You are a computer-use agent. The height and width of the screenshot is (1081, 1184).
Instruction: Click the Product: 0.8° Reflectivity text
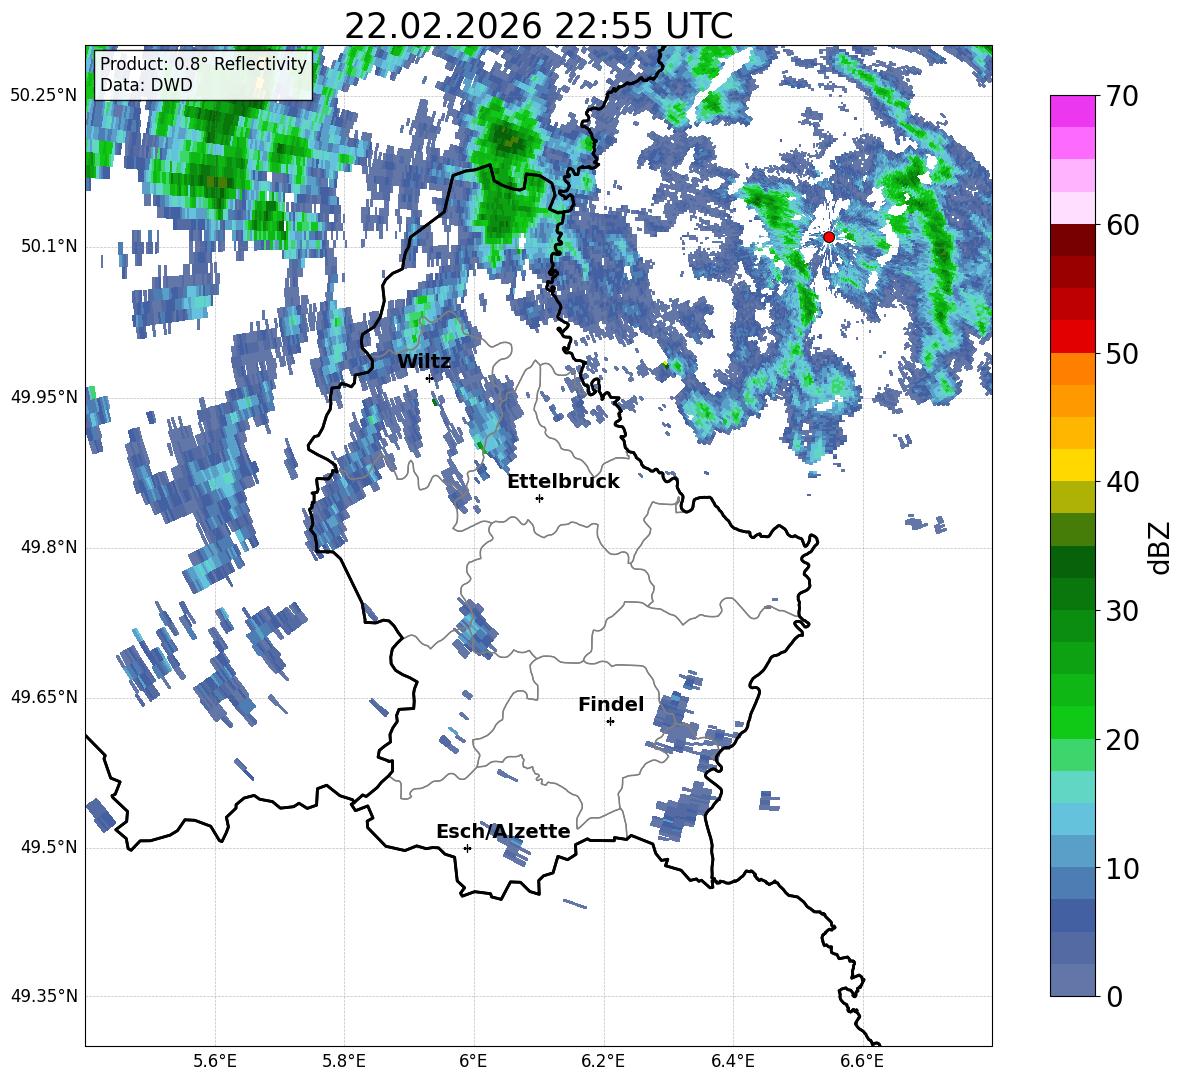(203, 63)
